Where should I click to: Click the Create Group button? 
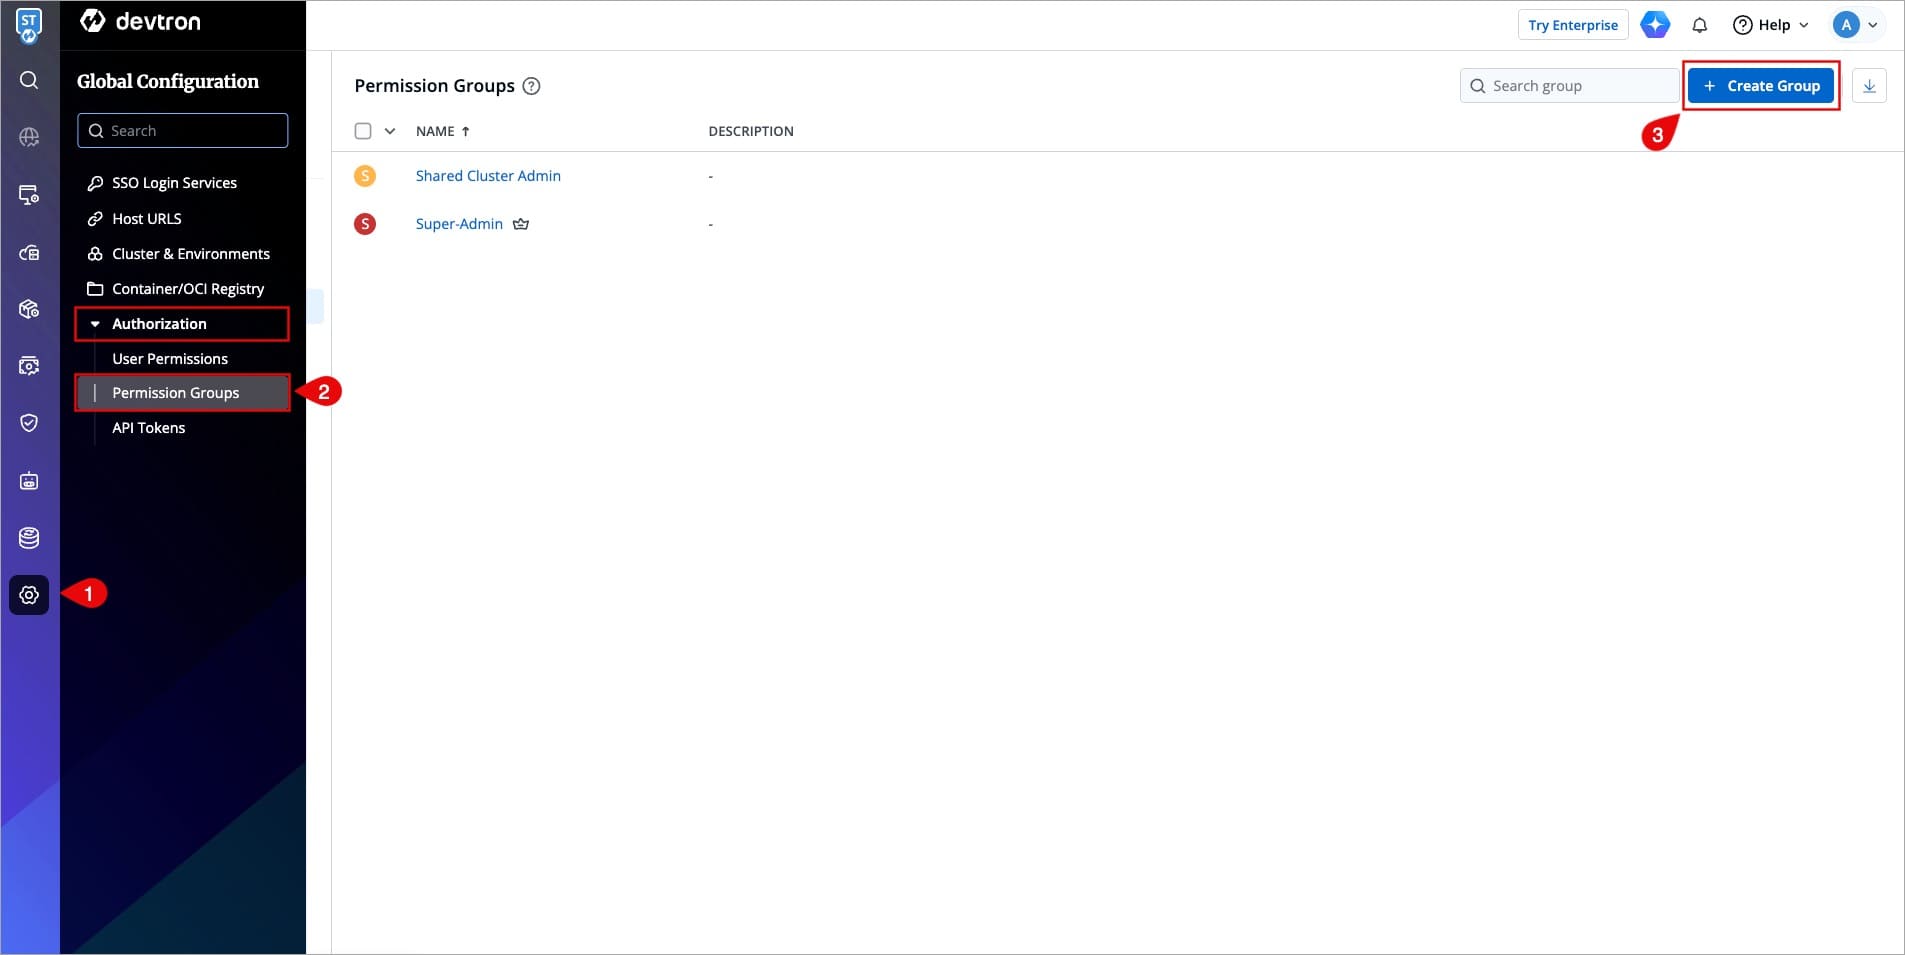tap(1761, 86)
